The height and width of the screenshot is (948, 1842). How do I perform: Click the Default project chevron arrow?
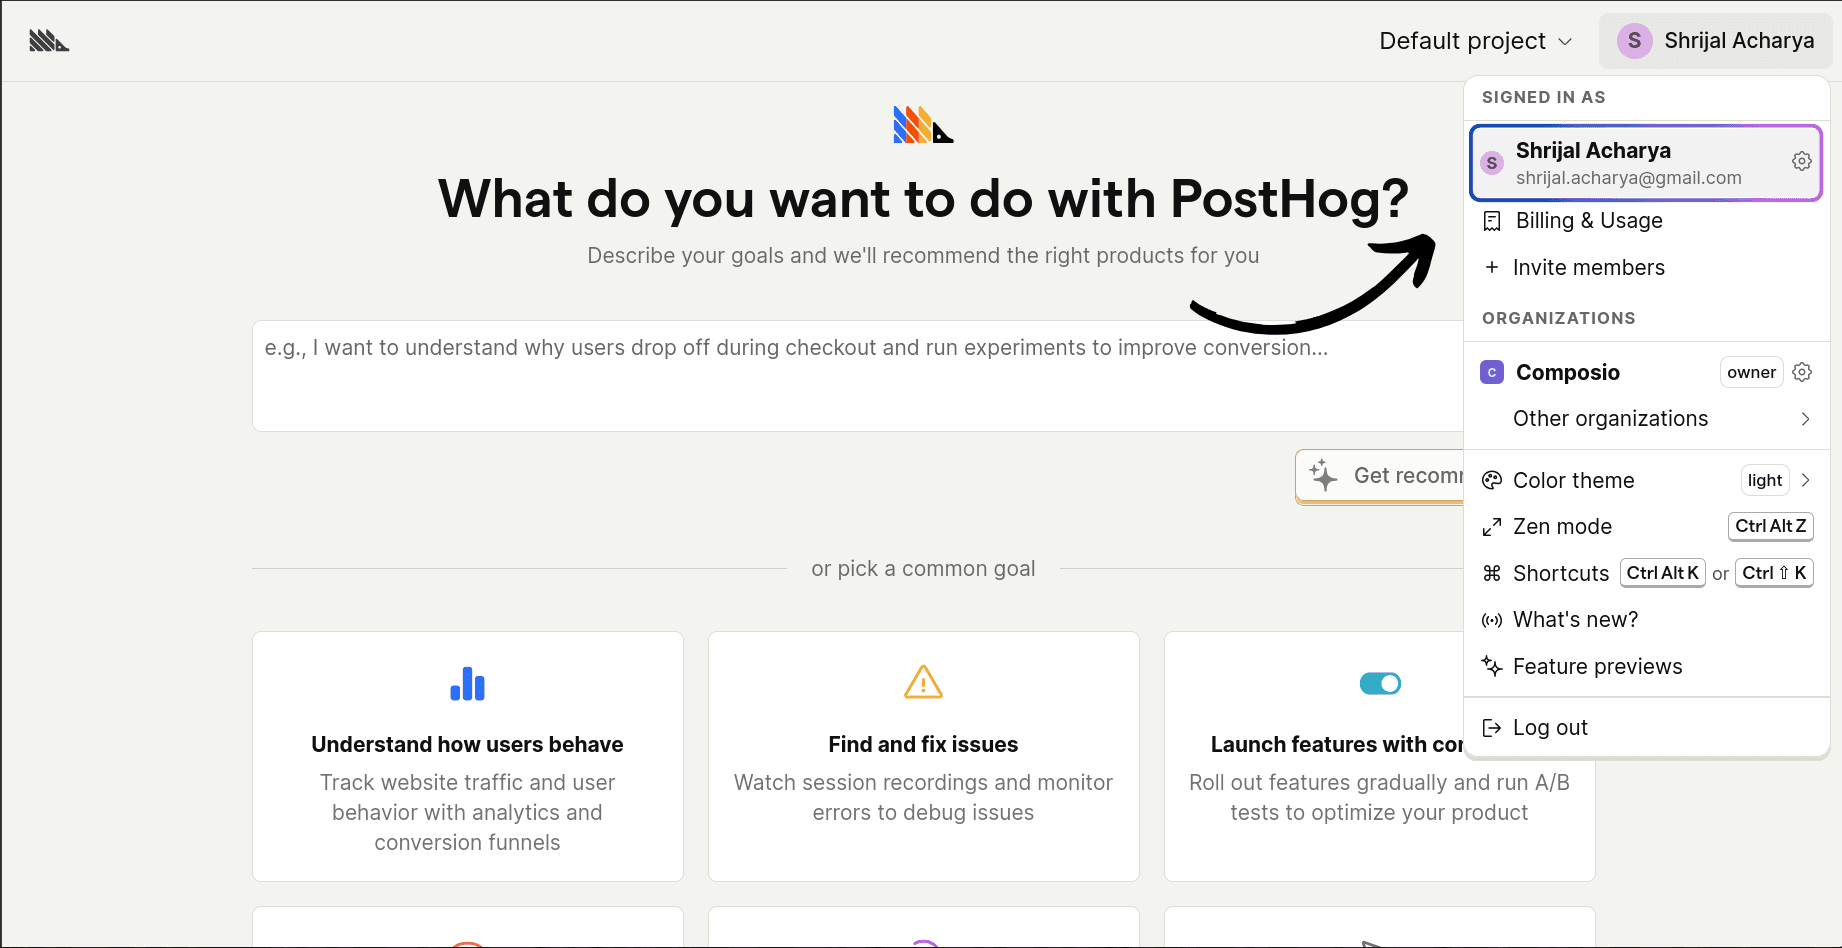tap(1566, 42)
